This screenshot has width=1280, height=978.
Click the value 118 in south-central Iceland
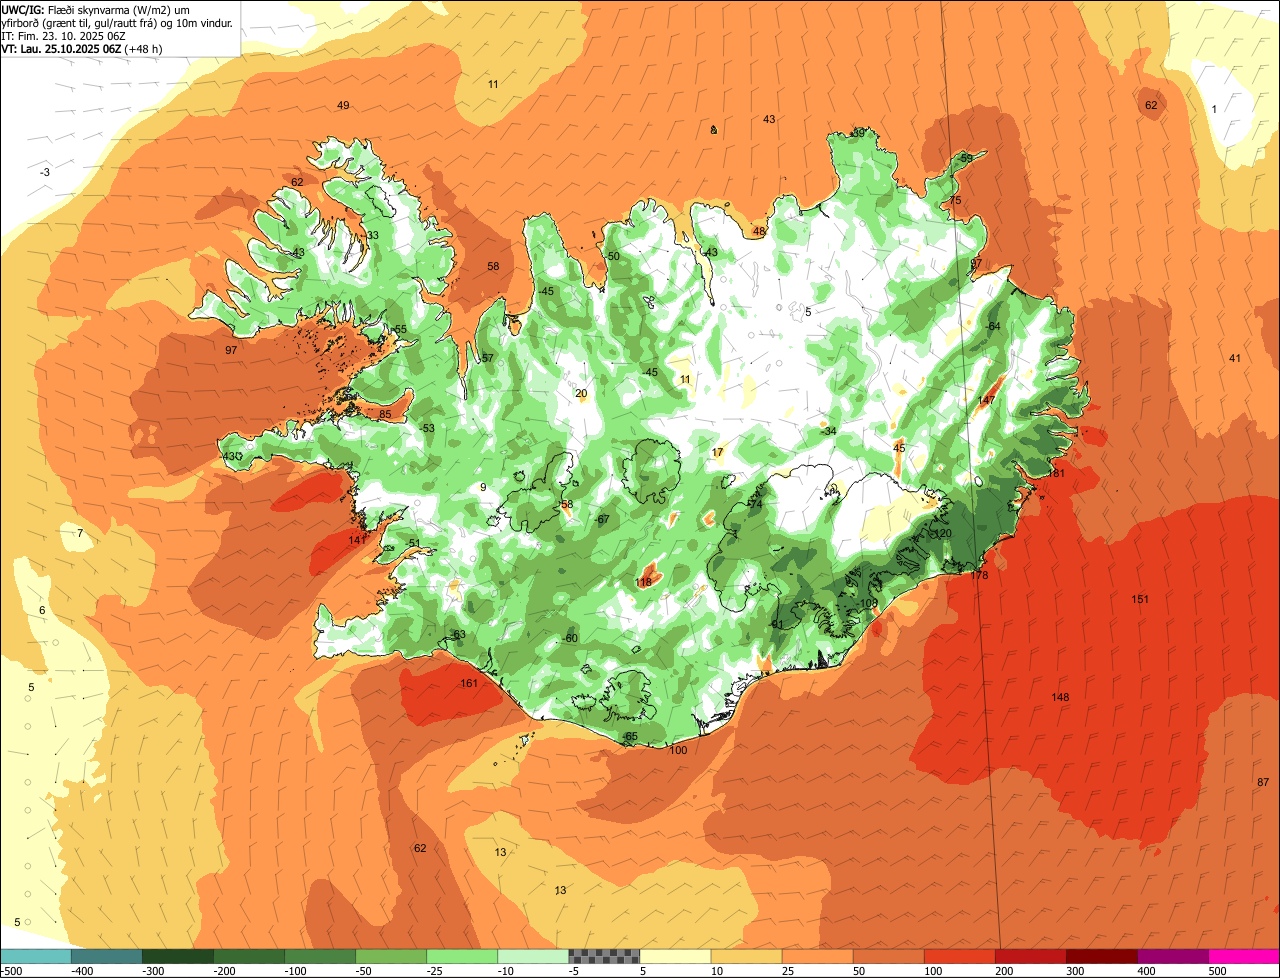[644, 582]
